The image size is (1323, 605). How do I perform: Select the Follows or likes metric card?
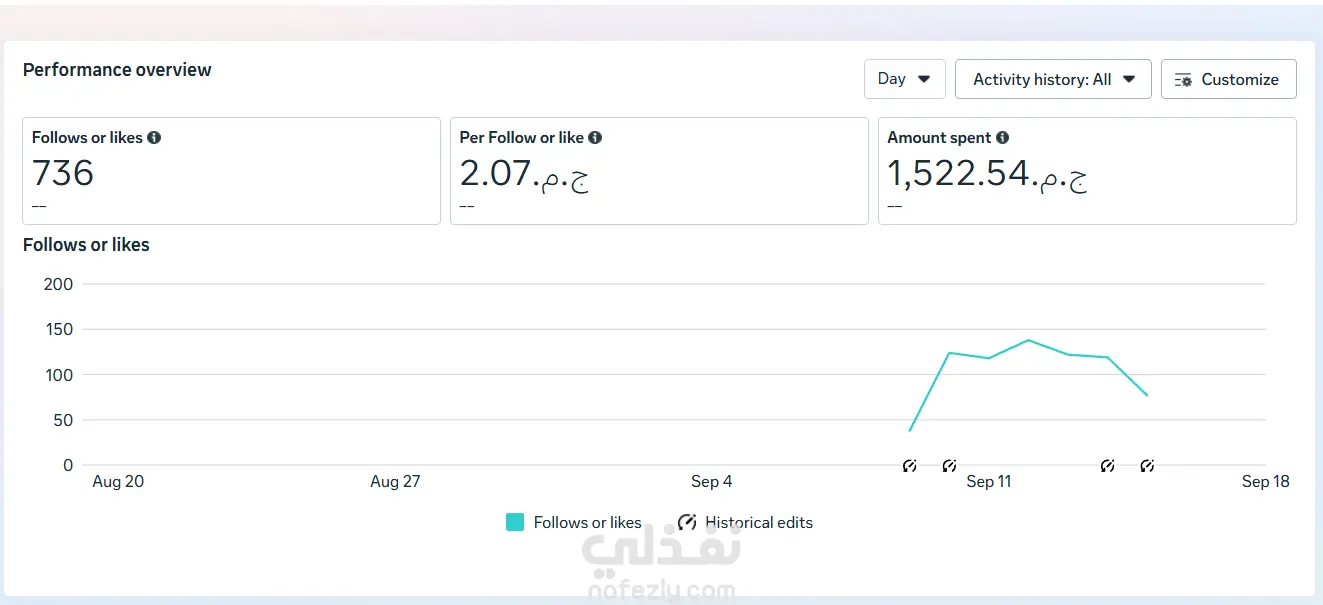click(x=231, y=171)
